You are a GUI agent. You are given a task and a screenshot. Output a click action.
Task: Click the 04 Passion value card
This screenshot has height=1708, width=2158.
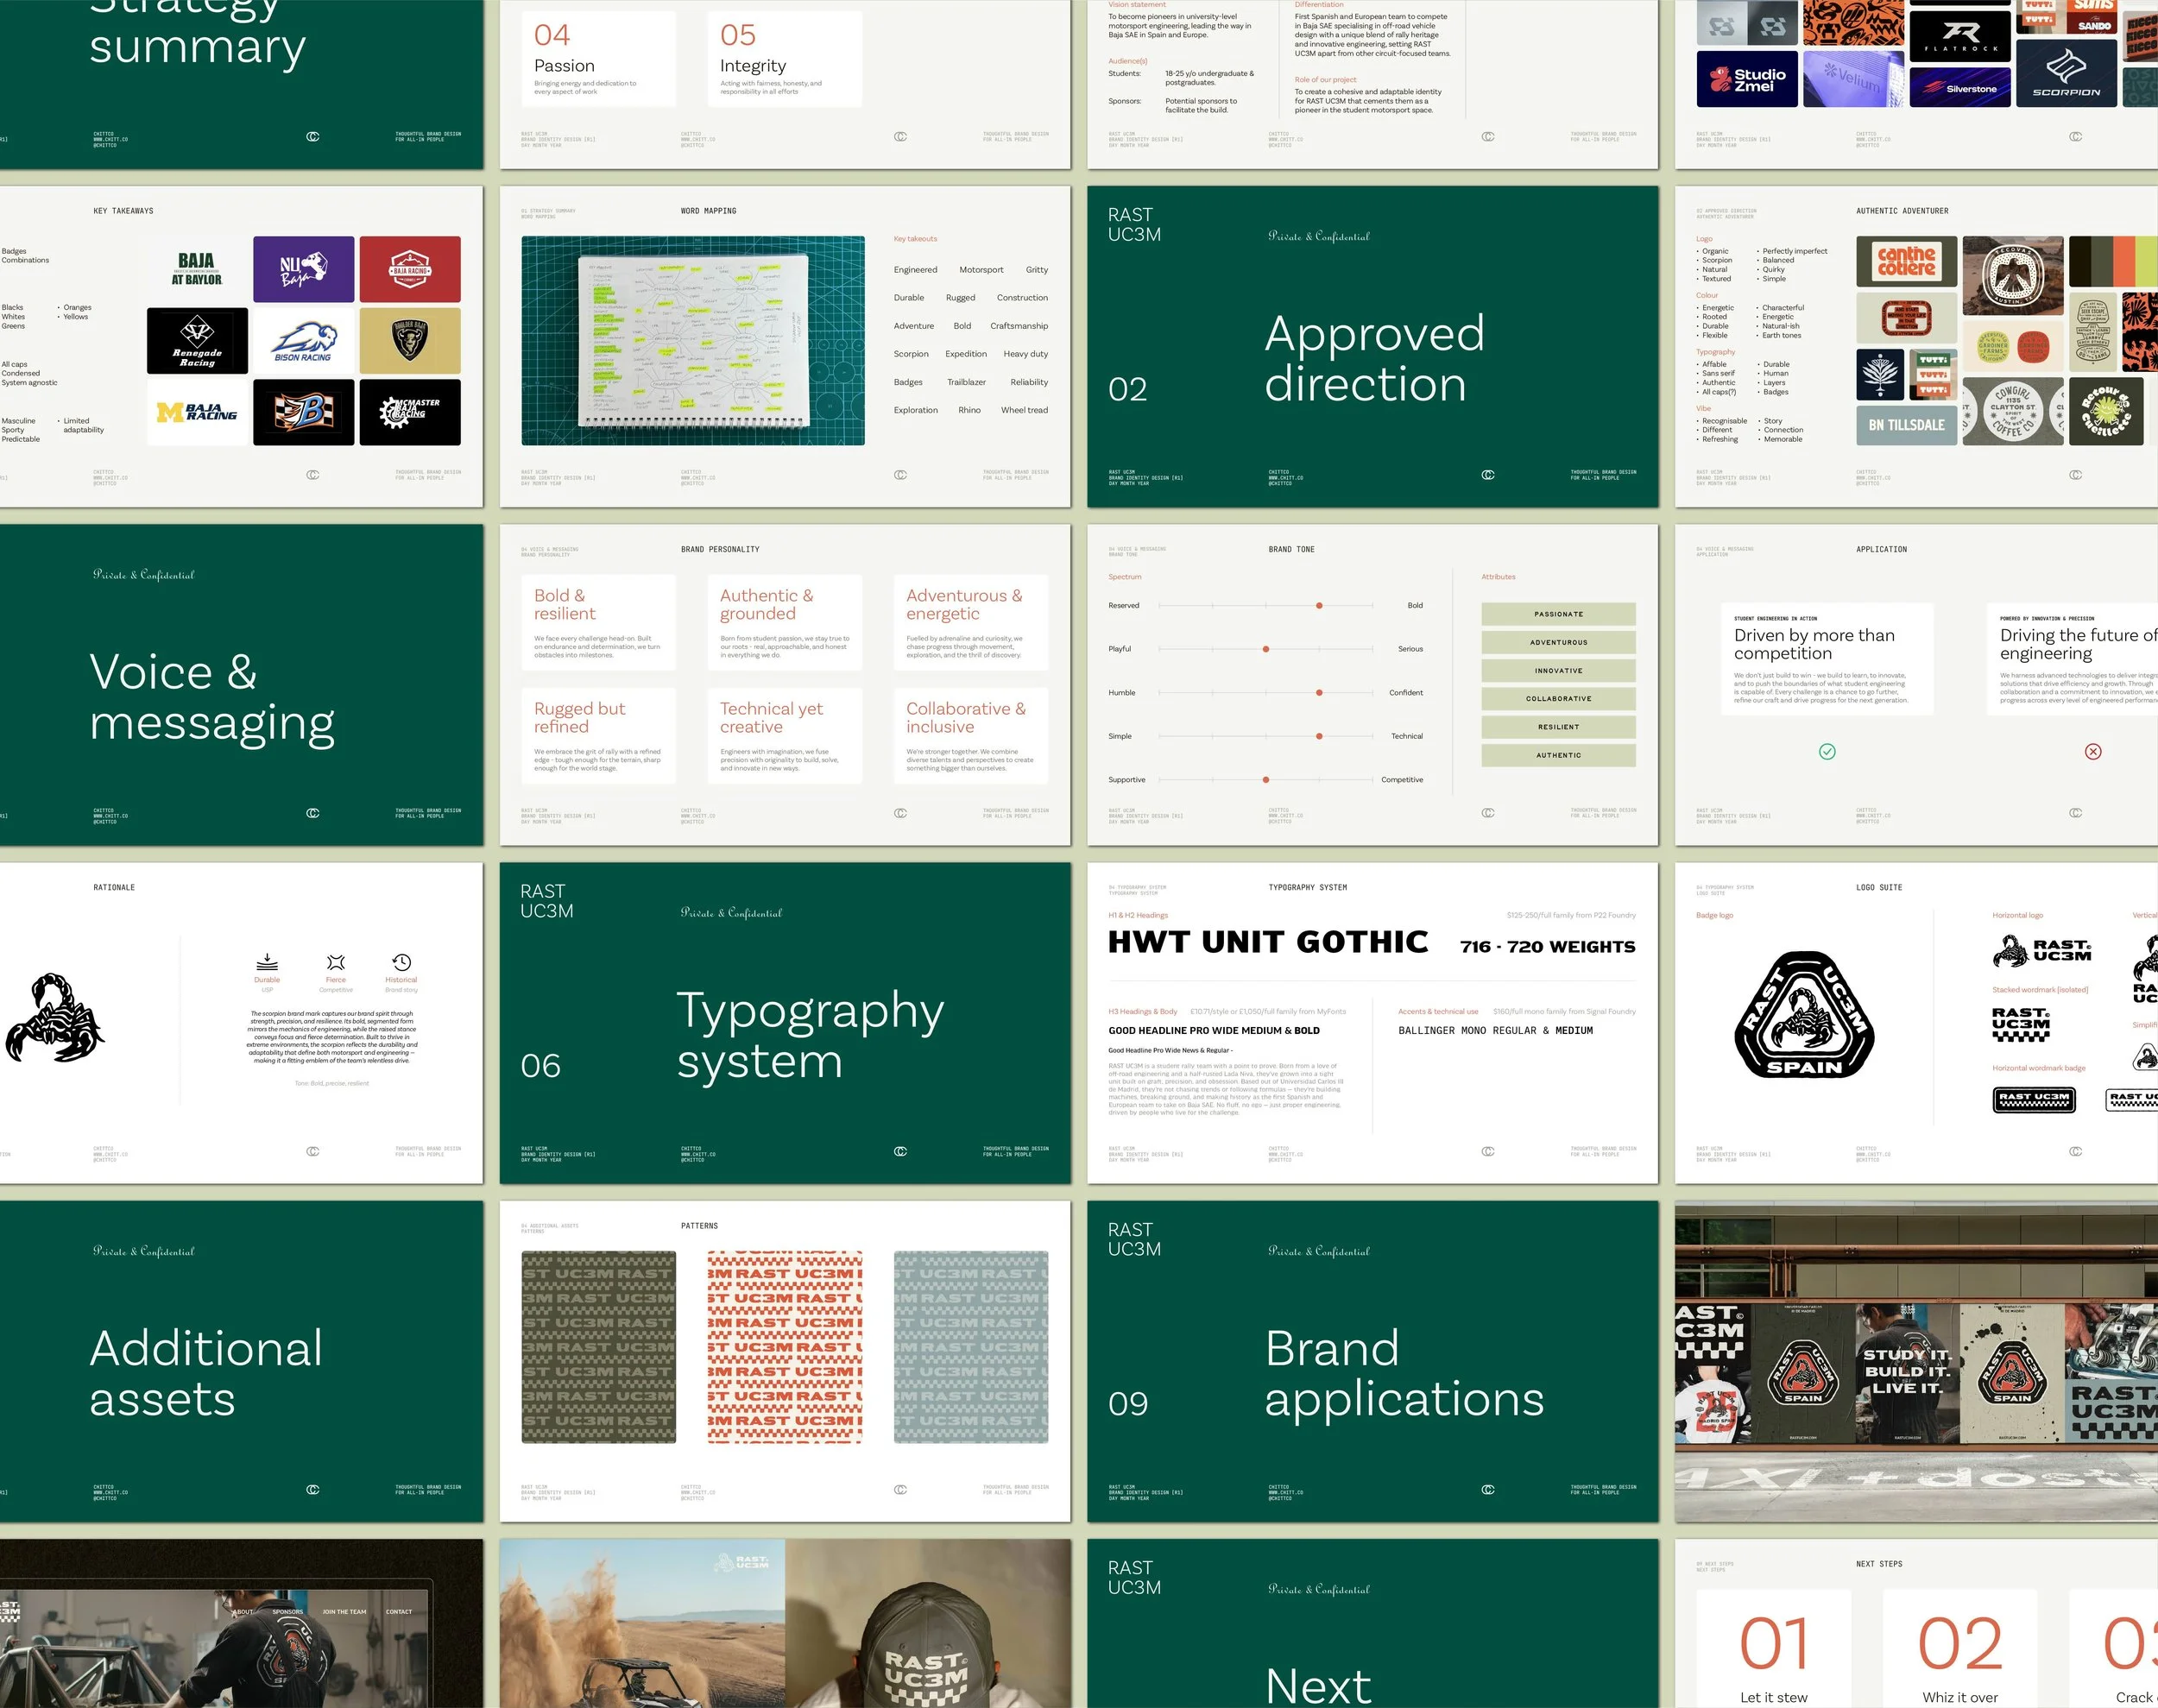pyautogui.click(x=598, y=59)
